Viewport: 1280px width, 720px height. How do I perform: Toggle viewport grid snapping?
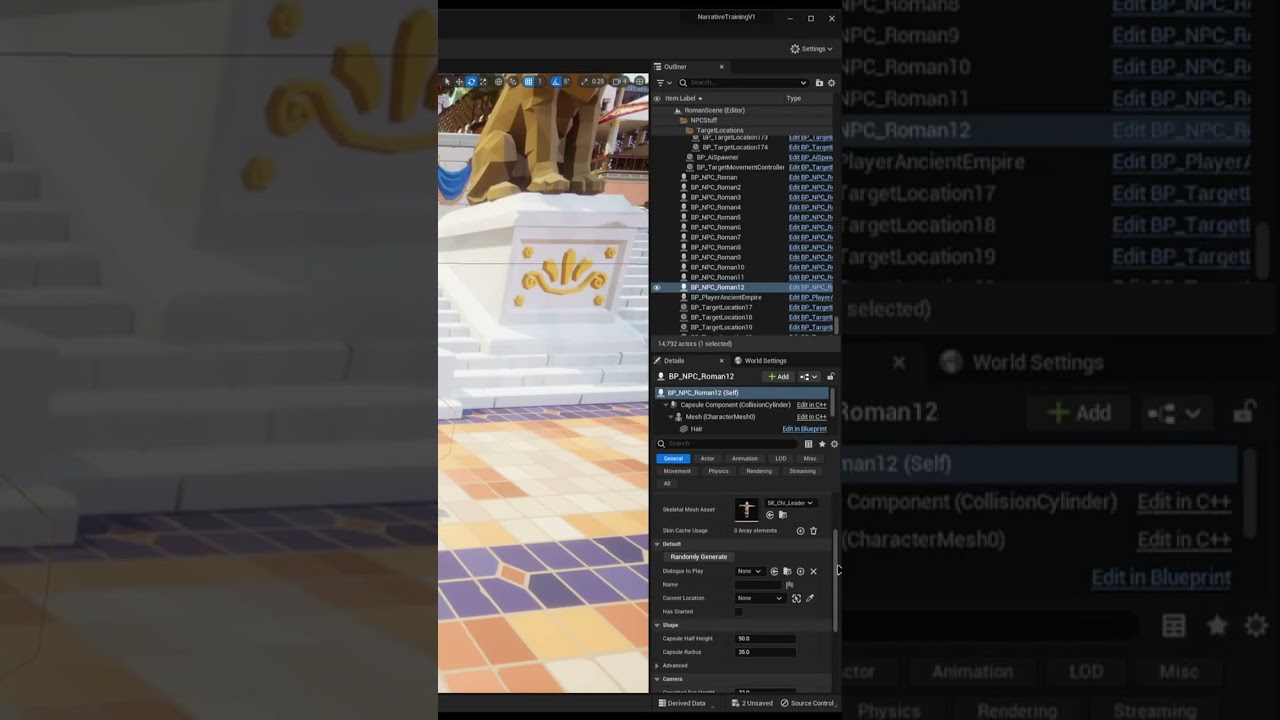[x=528, y=82]
